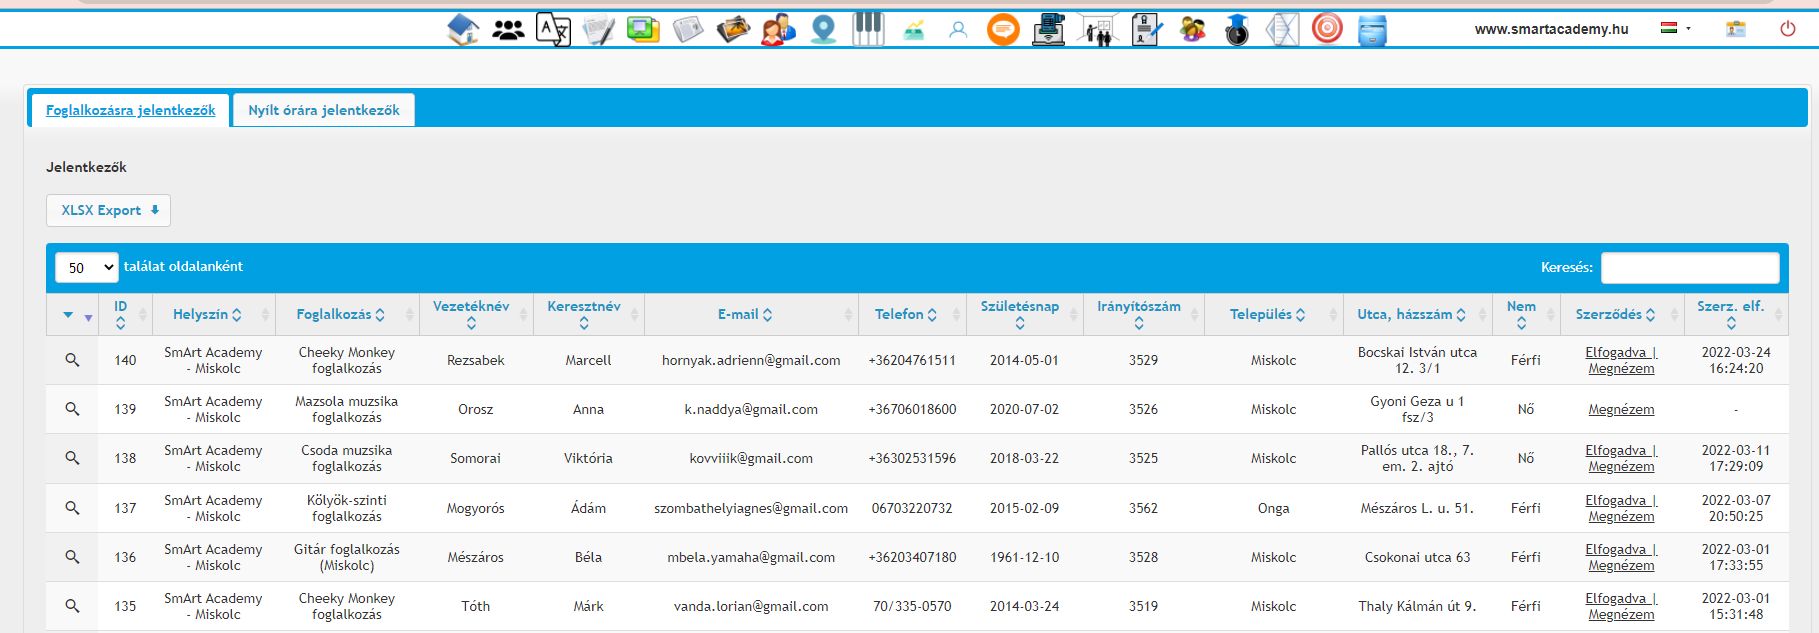Open the red target icon
This screenshot has width=1819, height=633.
click(1327, 29)
